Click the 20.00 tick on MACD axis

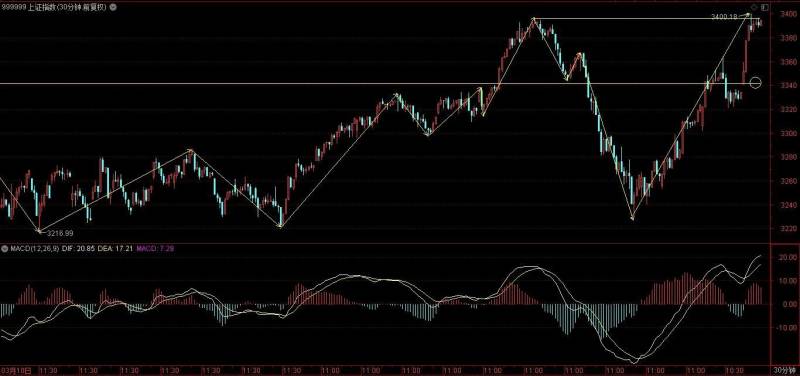pyautogui.click(x=785, y=258)
